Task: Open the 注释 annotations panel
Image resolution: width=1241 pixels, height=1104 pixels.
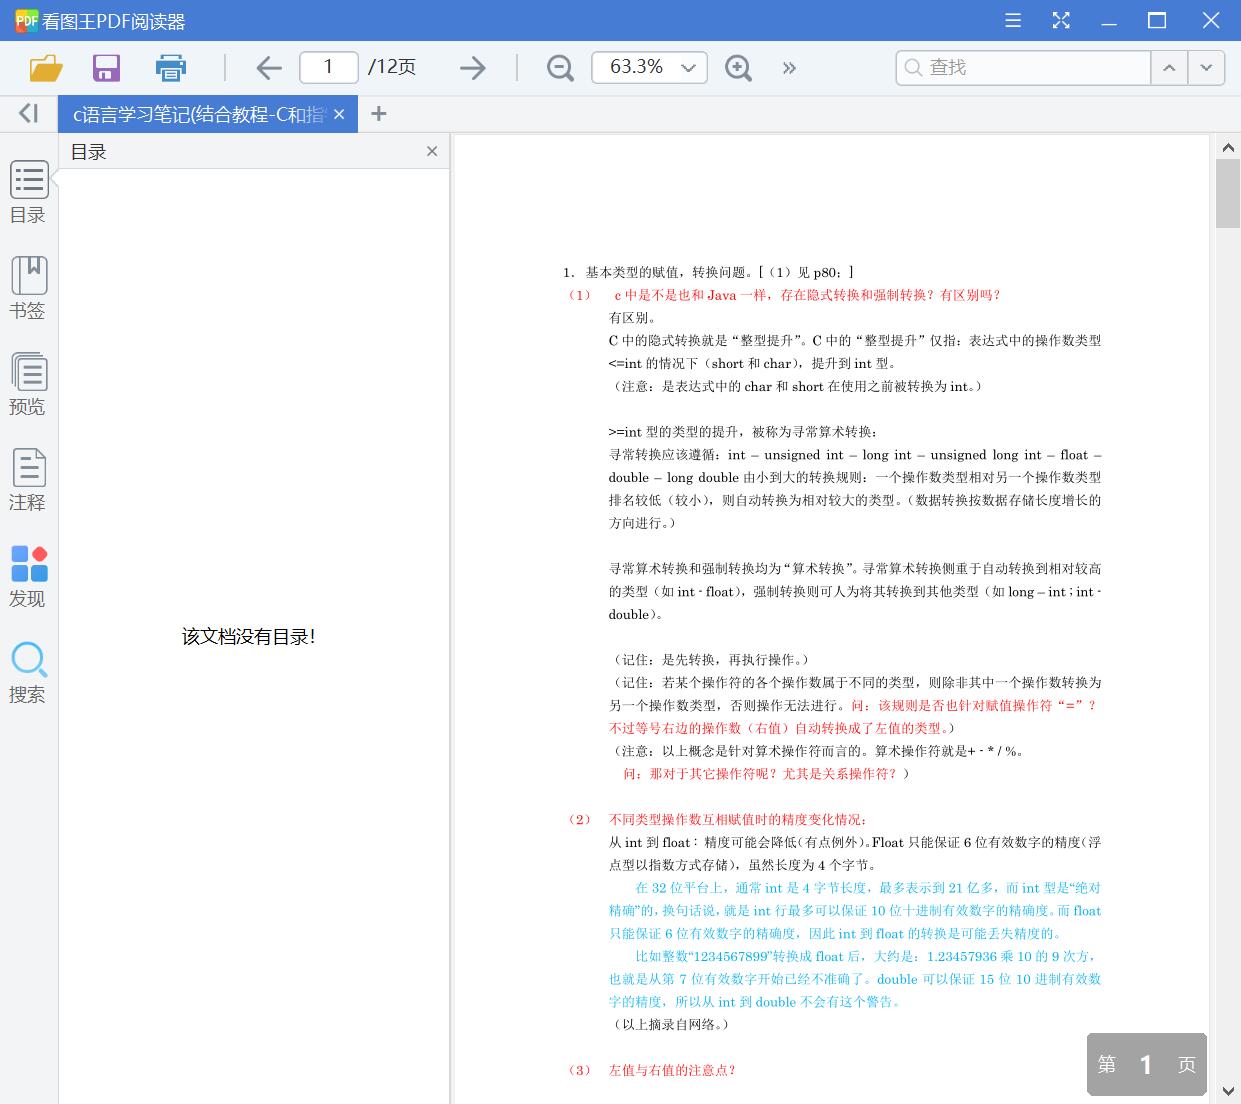Action: (x=28, y=481)
